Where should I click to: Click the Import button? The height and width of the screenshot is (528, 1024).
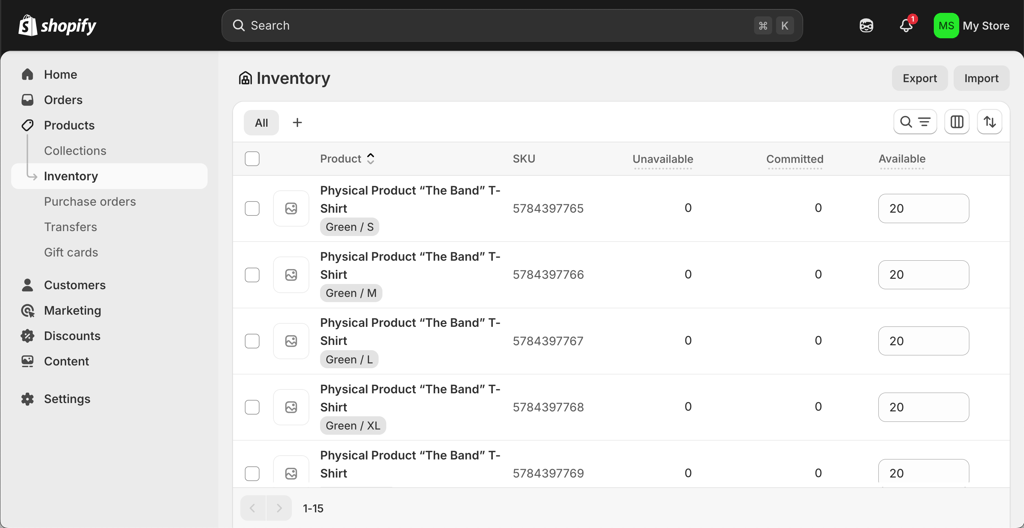(x=982, y=78)
